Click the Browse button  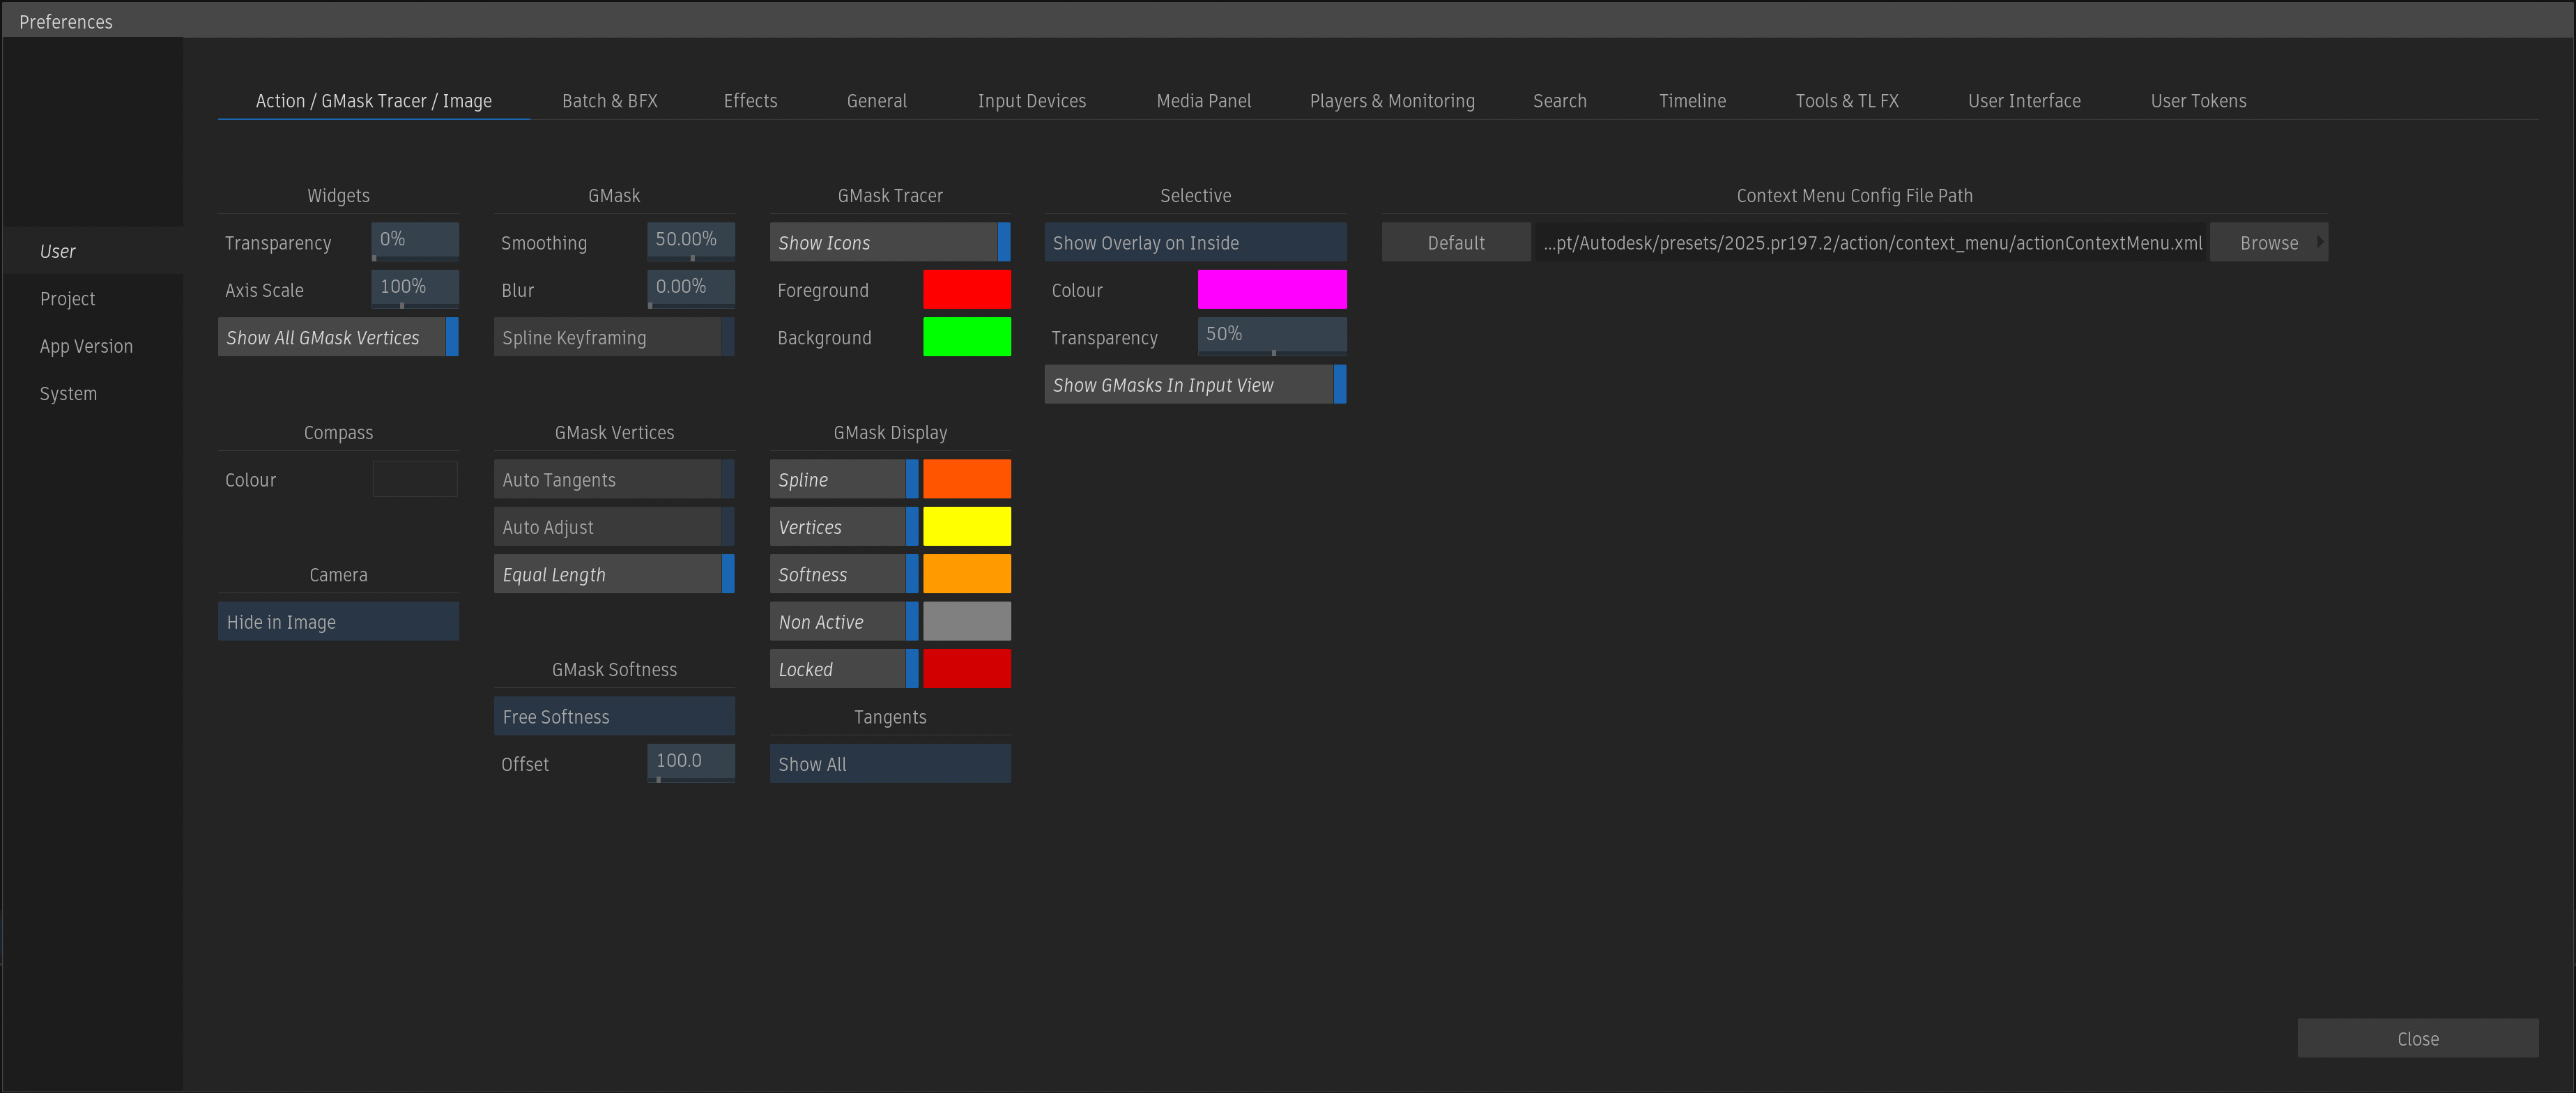[x=2267, y=243]
